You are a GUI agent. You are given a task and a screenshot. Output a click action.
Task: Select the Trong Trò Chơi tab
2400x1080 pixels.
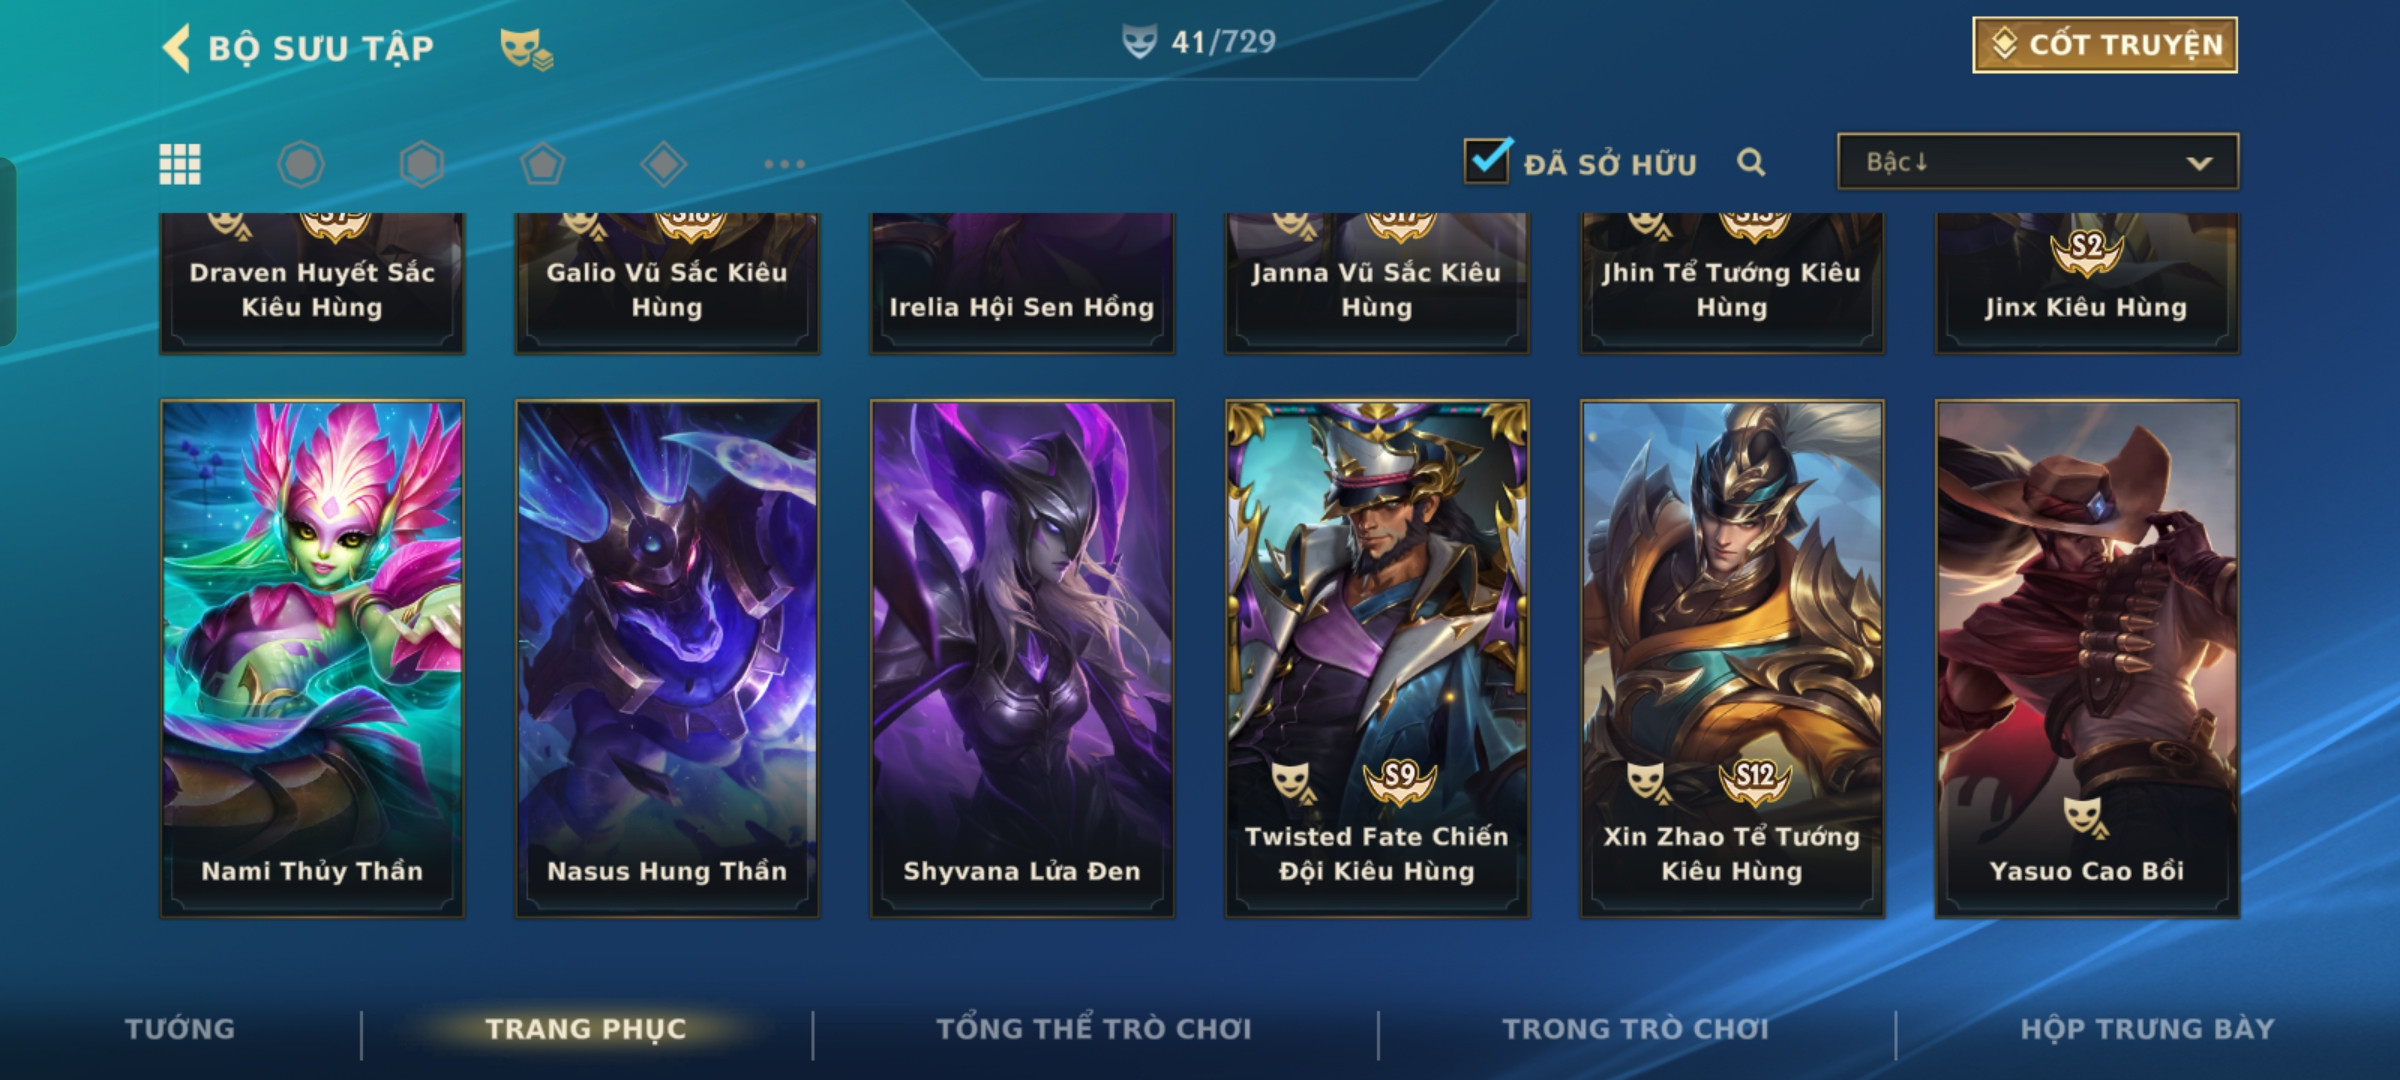pyautogui.click(x=1636, y=1029)
